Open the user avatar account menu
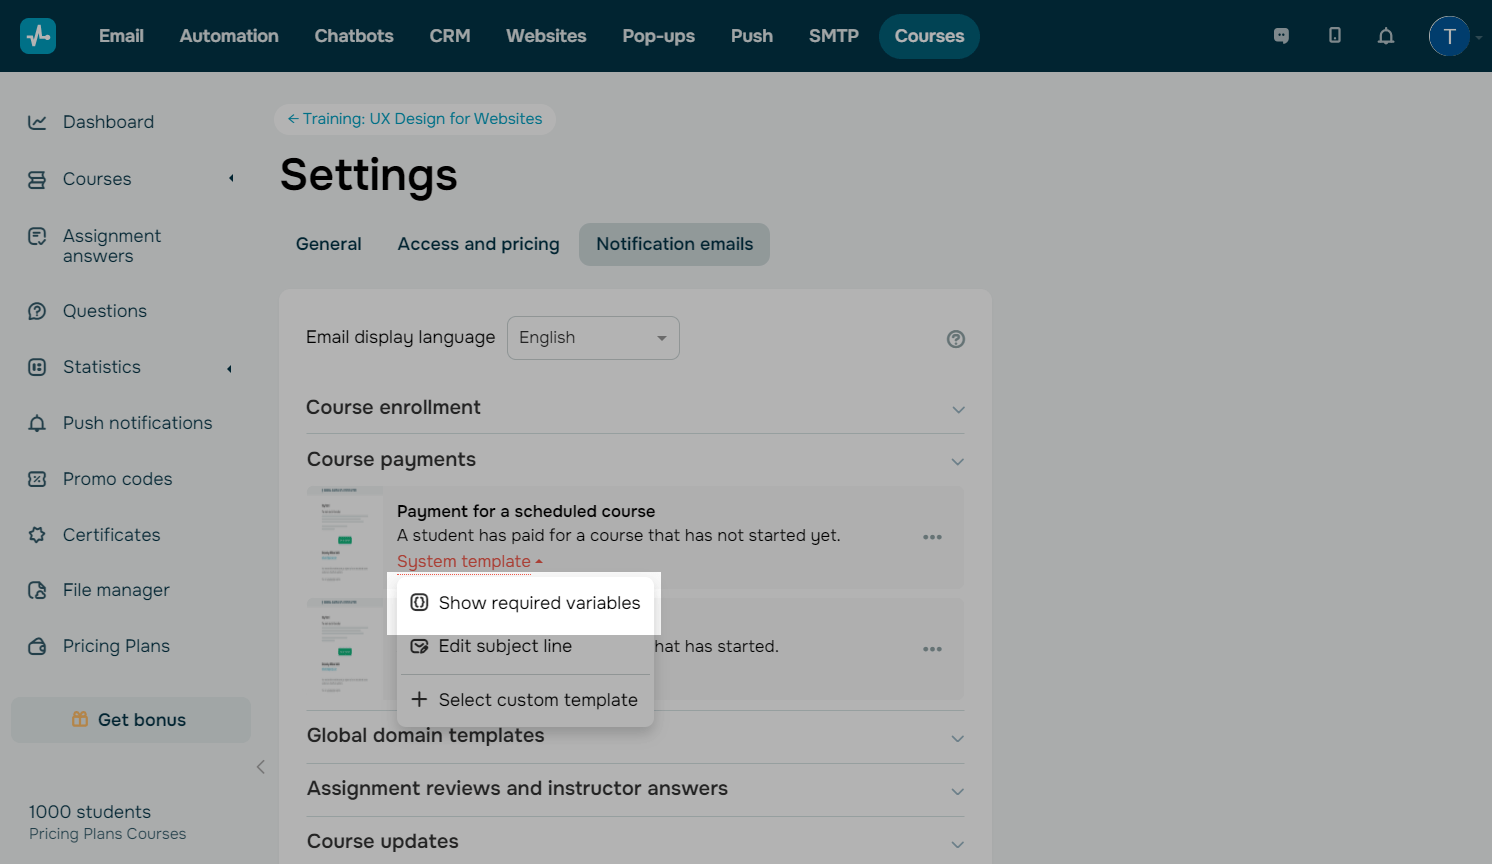Viewport: 1492px width, 864px height. coord(1449,36)
